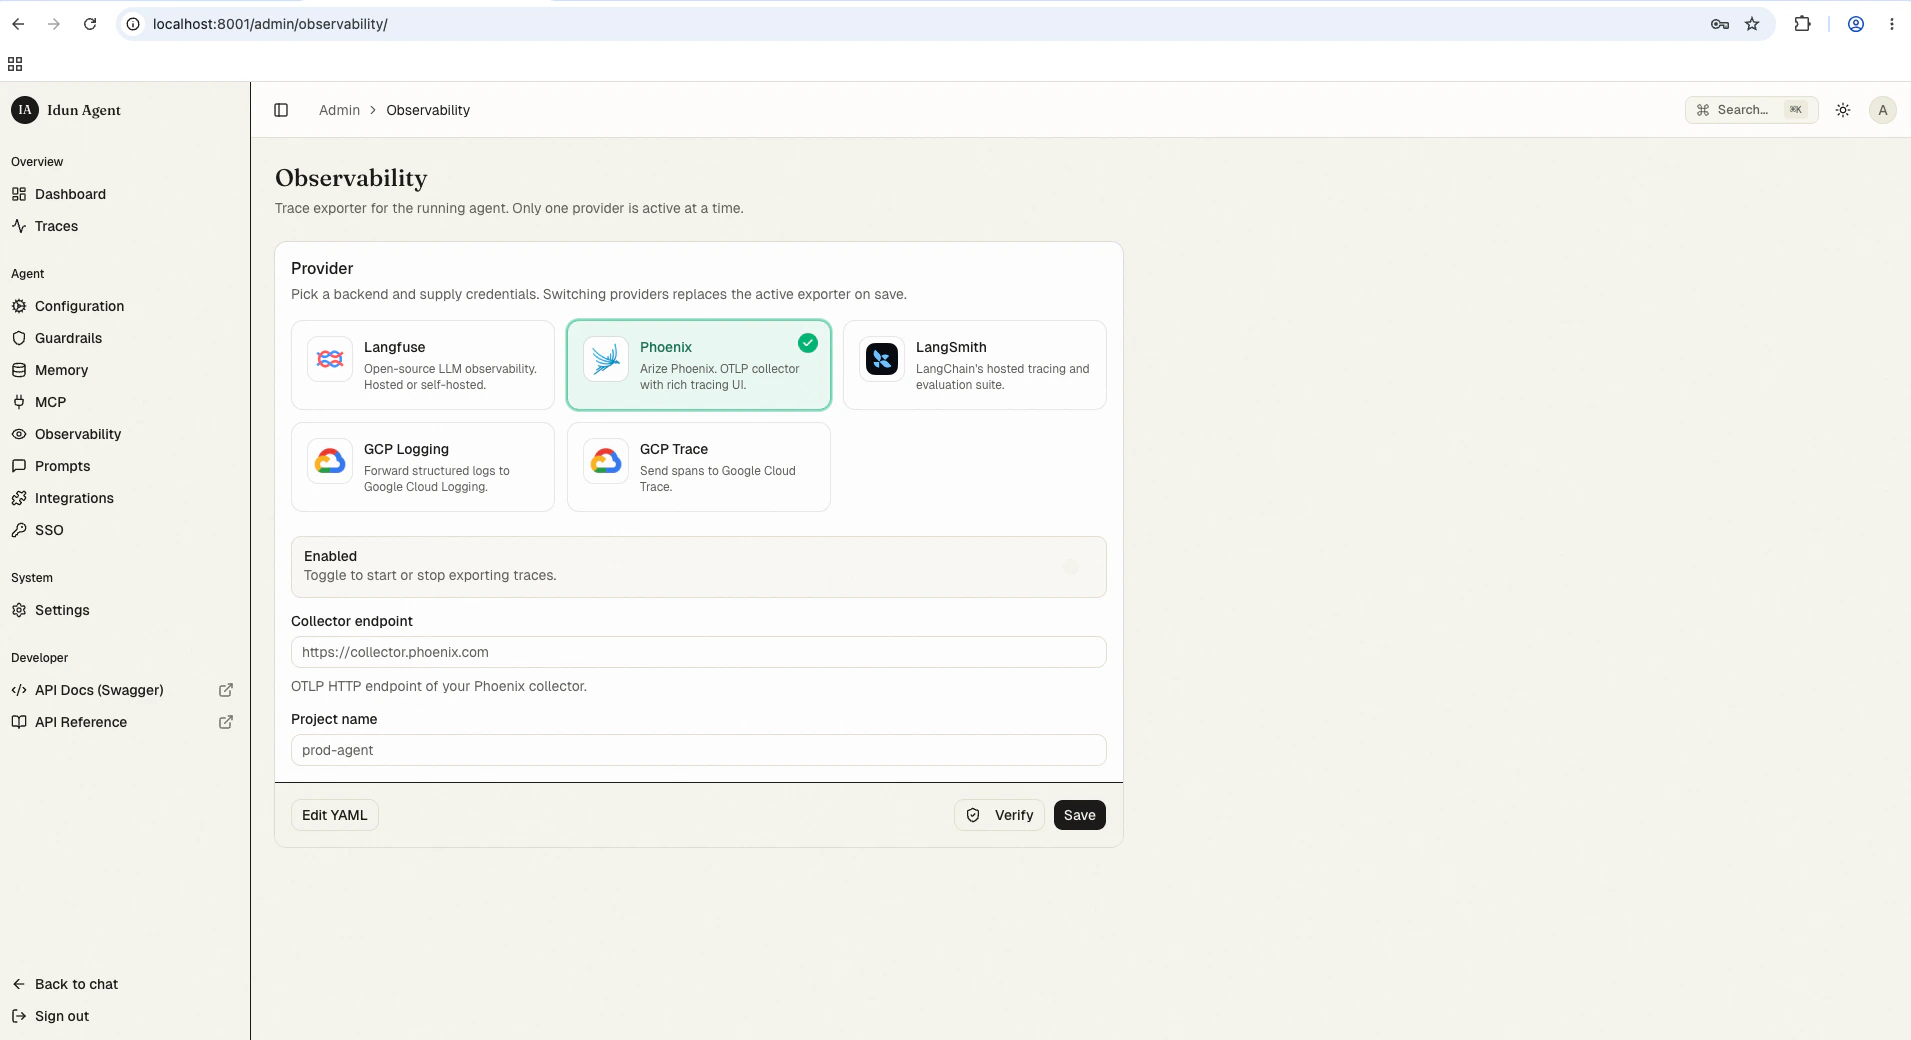Click the Edit YAML button
The height and width of the screenshot is (1040, 1911).
335,815
